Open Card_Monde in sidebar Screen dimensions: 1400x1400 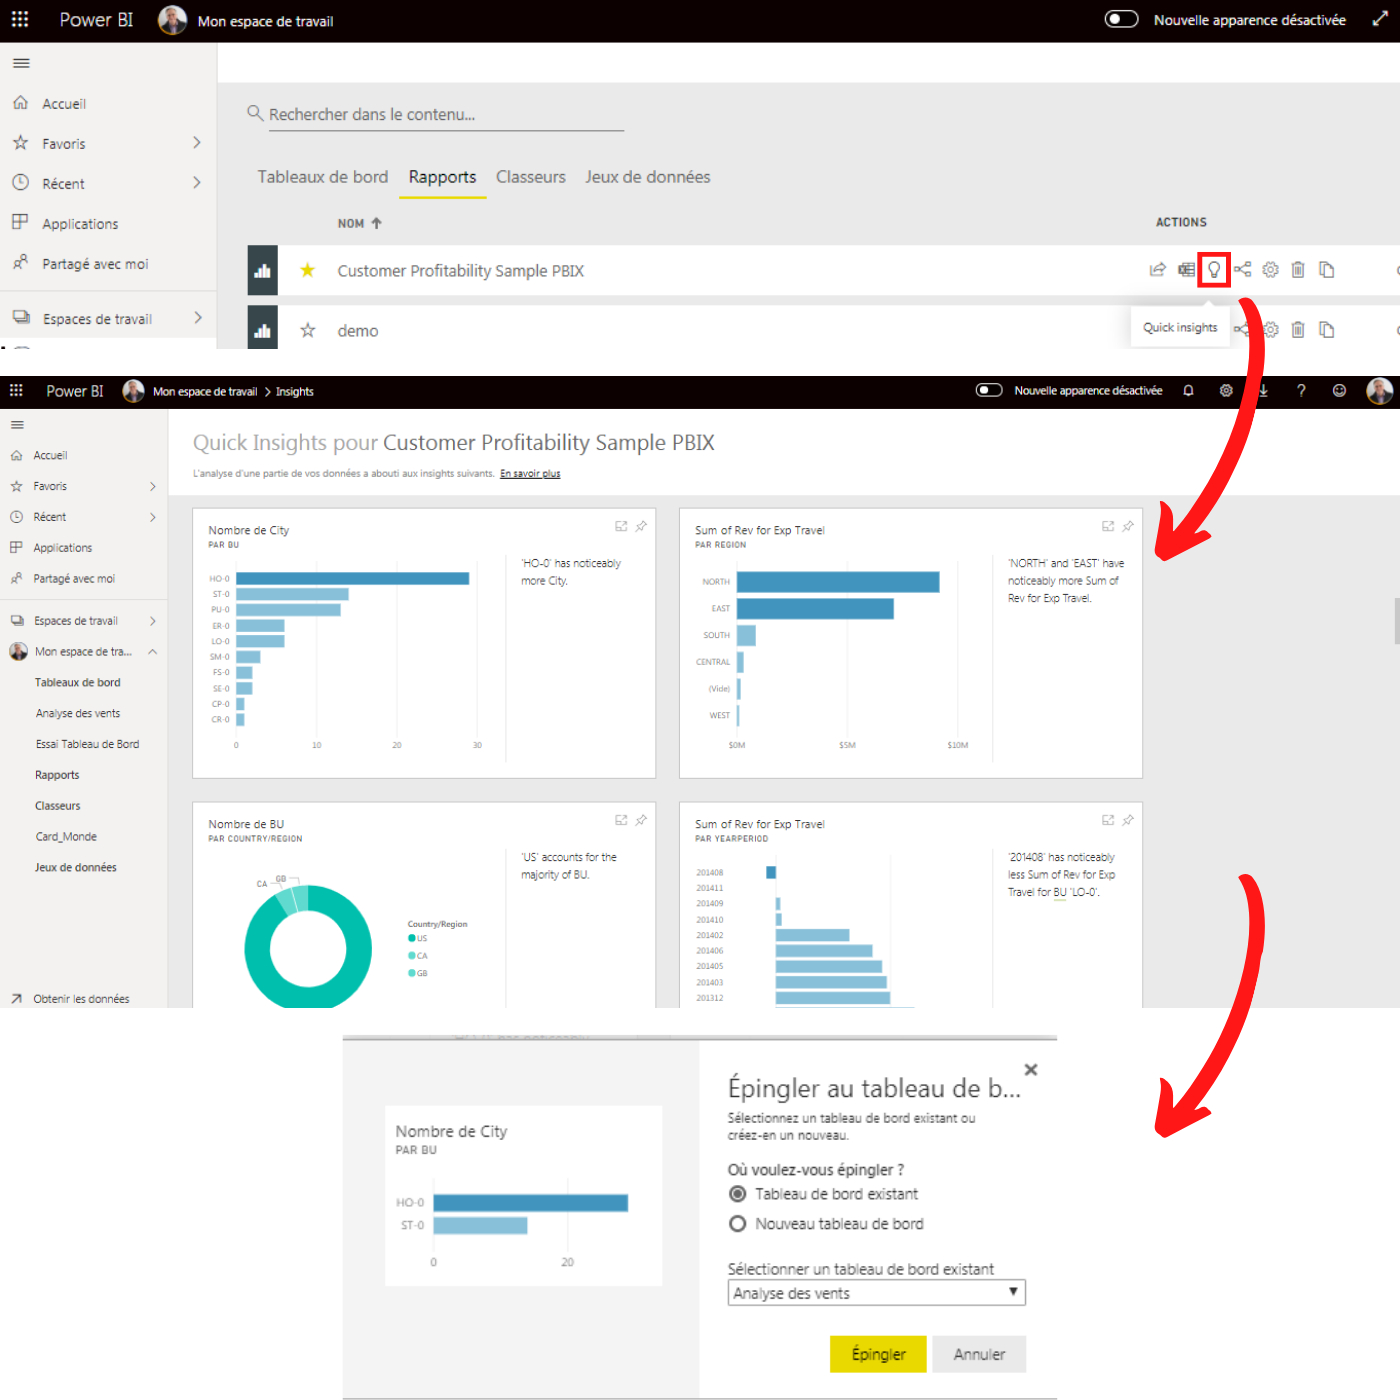[x=66, y=837]
